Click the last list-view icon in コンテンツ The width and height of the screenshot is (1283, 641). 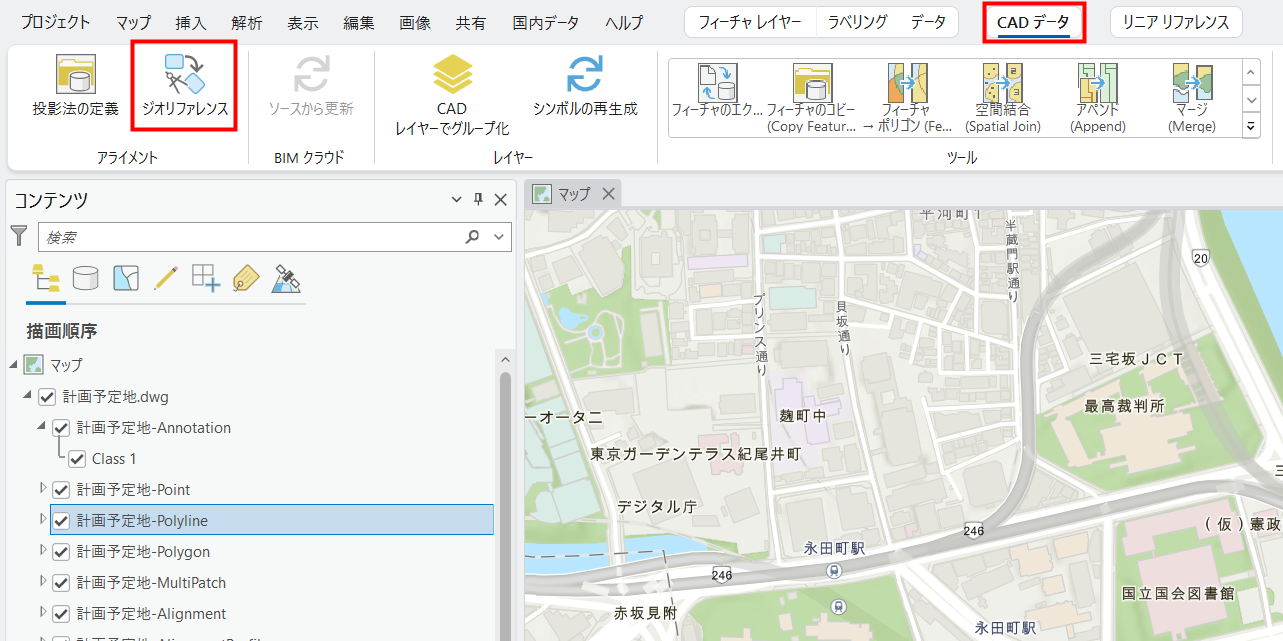[286, 278]
